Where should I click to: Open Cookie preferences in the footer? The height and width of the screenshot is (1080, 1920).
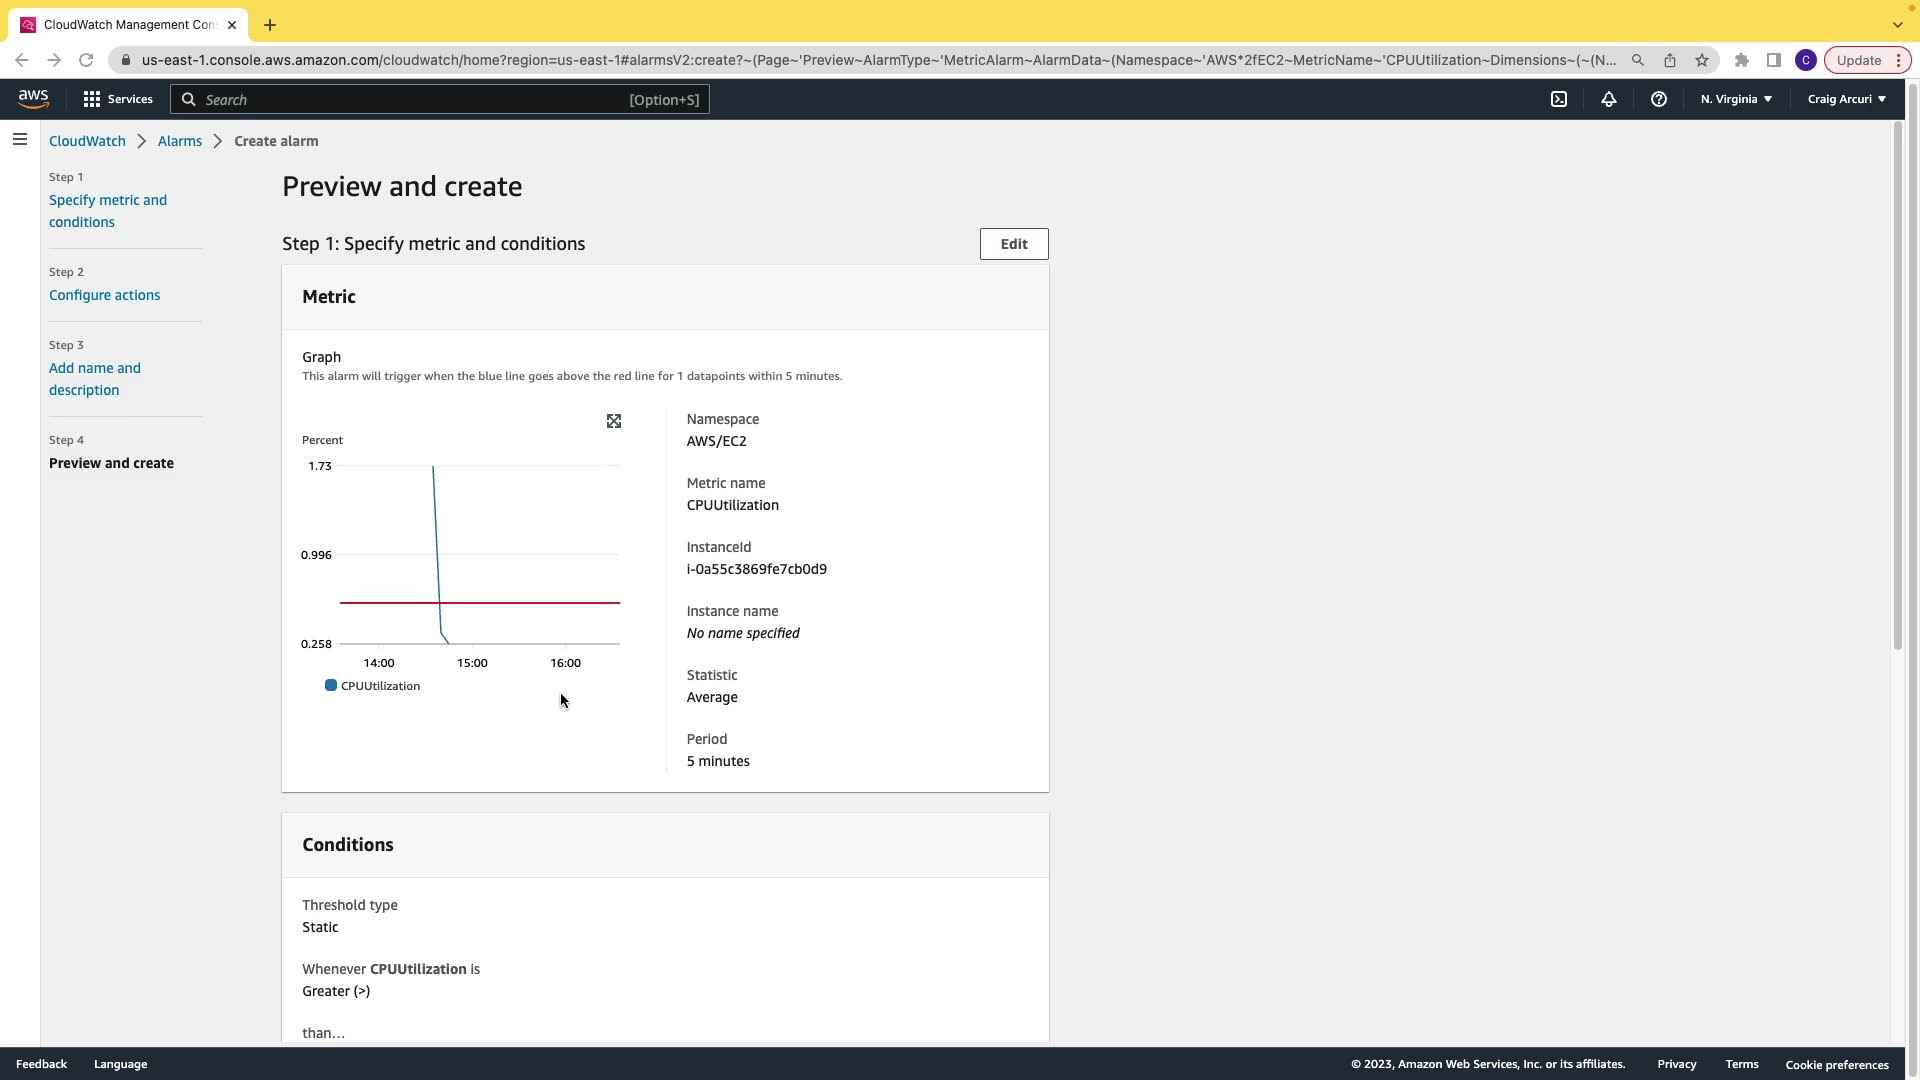coord(1836,1064)
